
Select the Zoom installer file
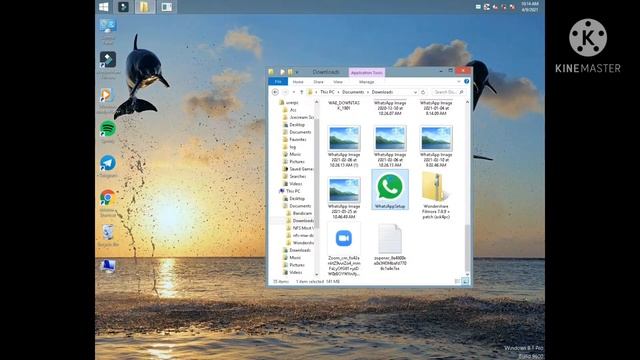pos(344,250)
